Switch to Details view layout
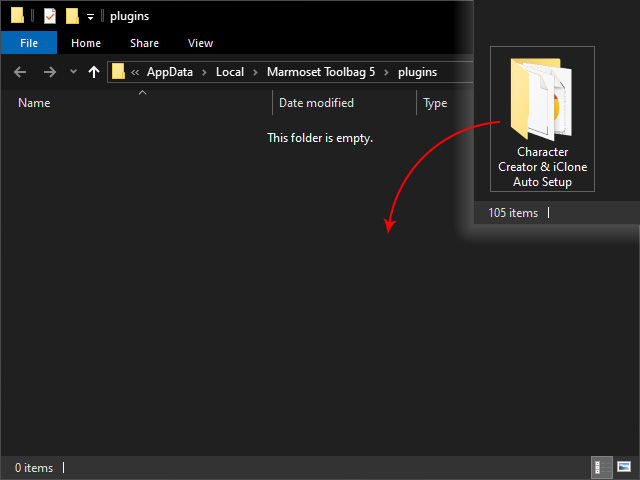 tap(602, 467)
